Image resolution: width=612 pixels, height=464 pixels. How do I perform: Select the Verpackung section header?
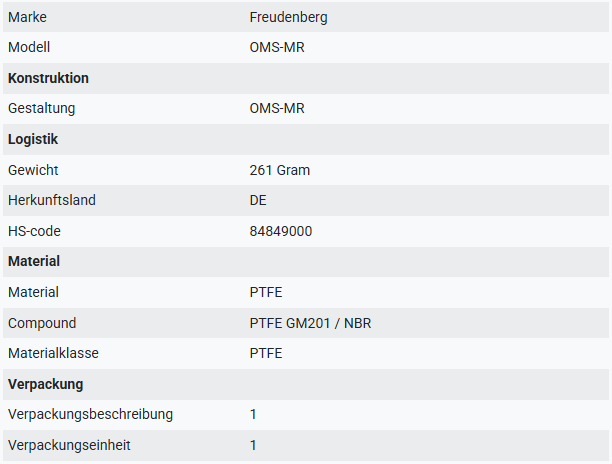click(x=46, y=384)
